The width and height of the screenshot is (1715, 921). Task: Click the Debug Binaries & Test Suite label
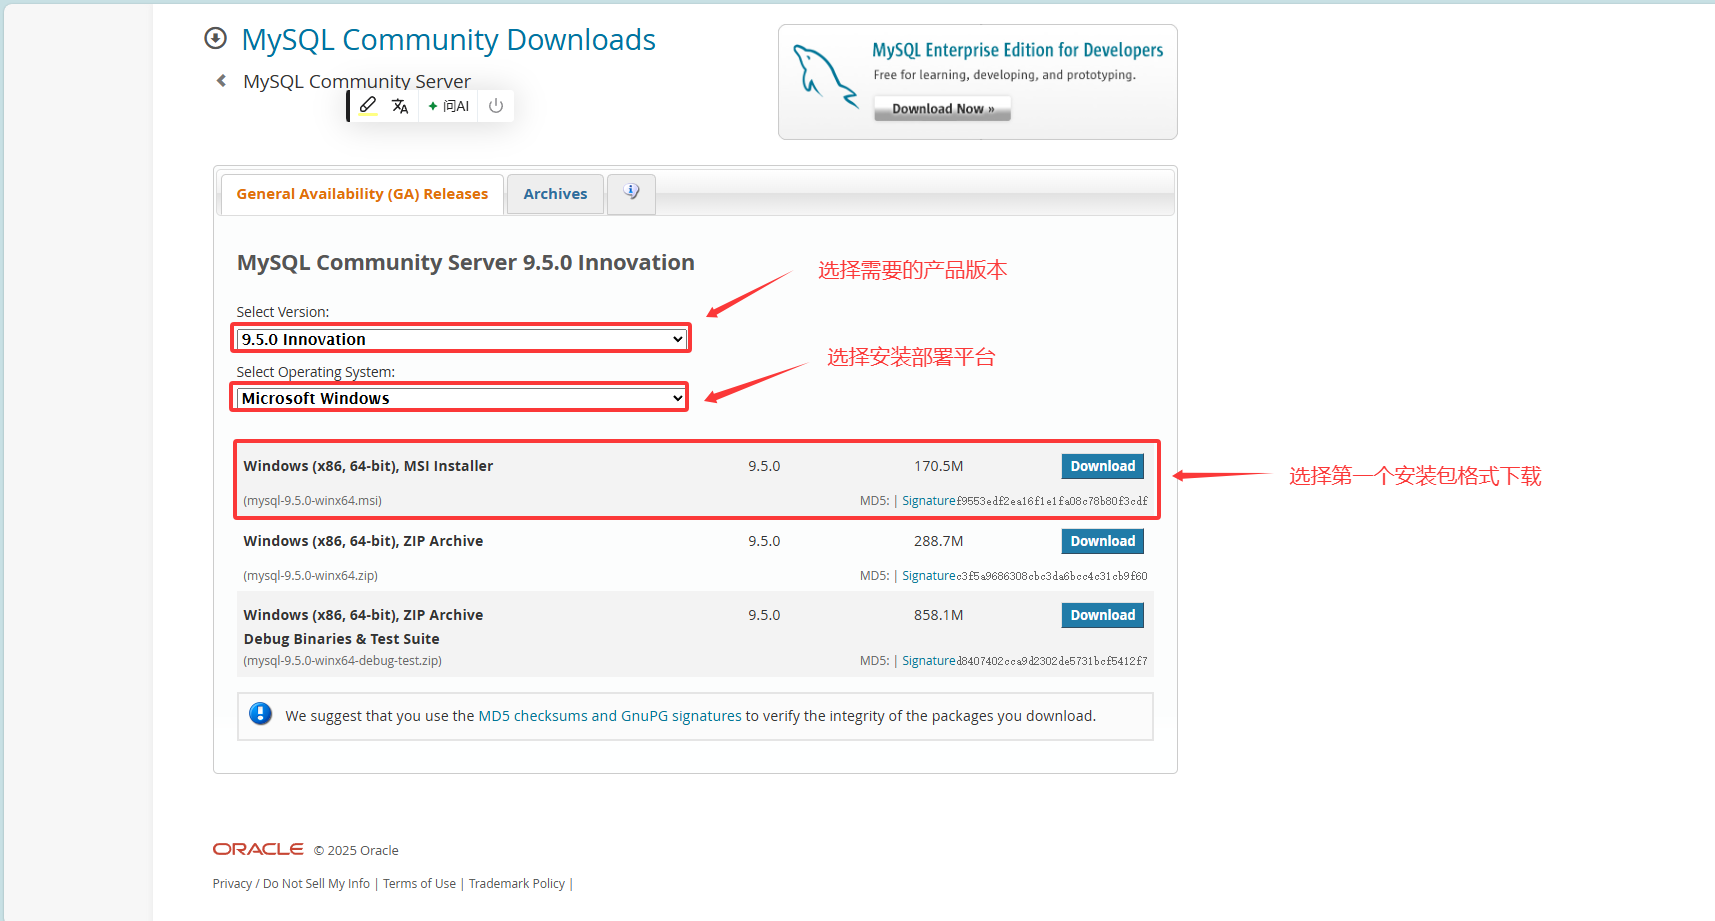(341, 639)
